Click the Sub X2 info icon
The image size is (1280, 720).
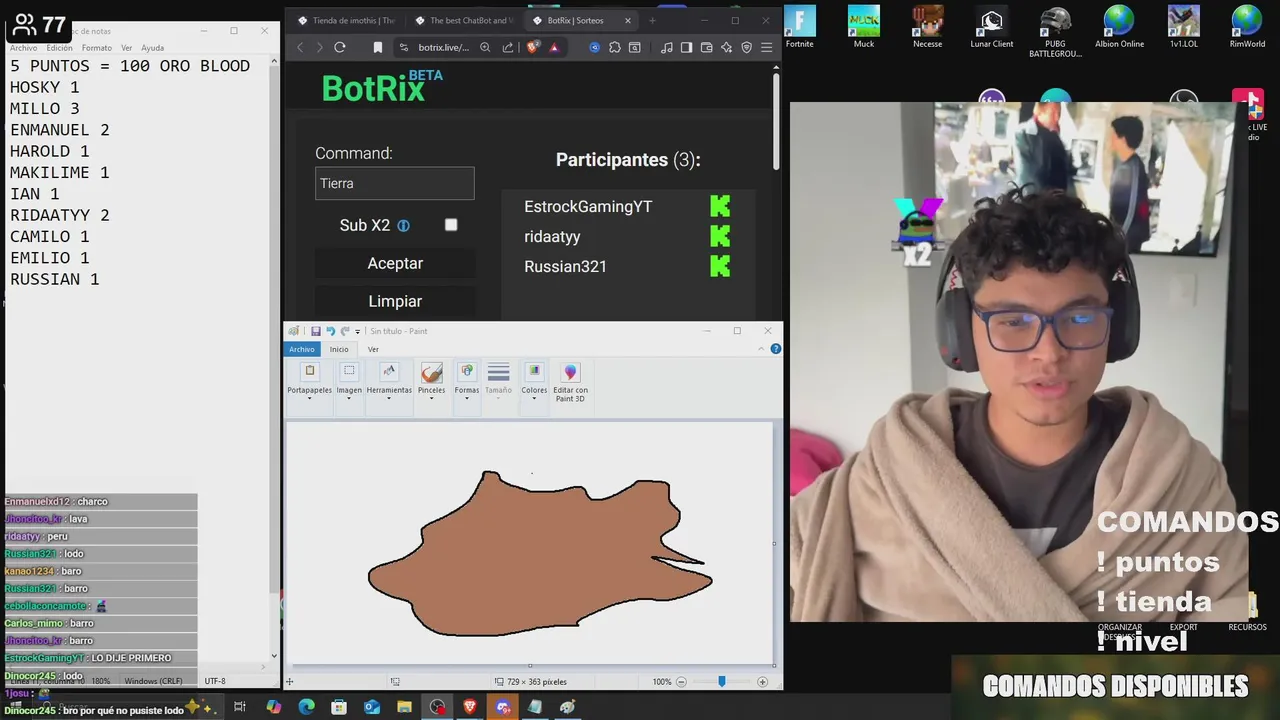pyautogui.click(x=403, y=226)
